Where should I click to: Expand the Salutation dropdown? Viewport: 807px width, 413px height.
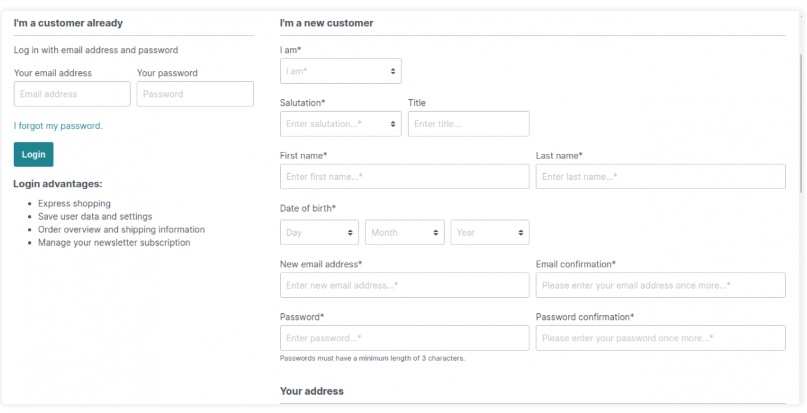point(340,124)
